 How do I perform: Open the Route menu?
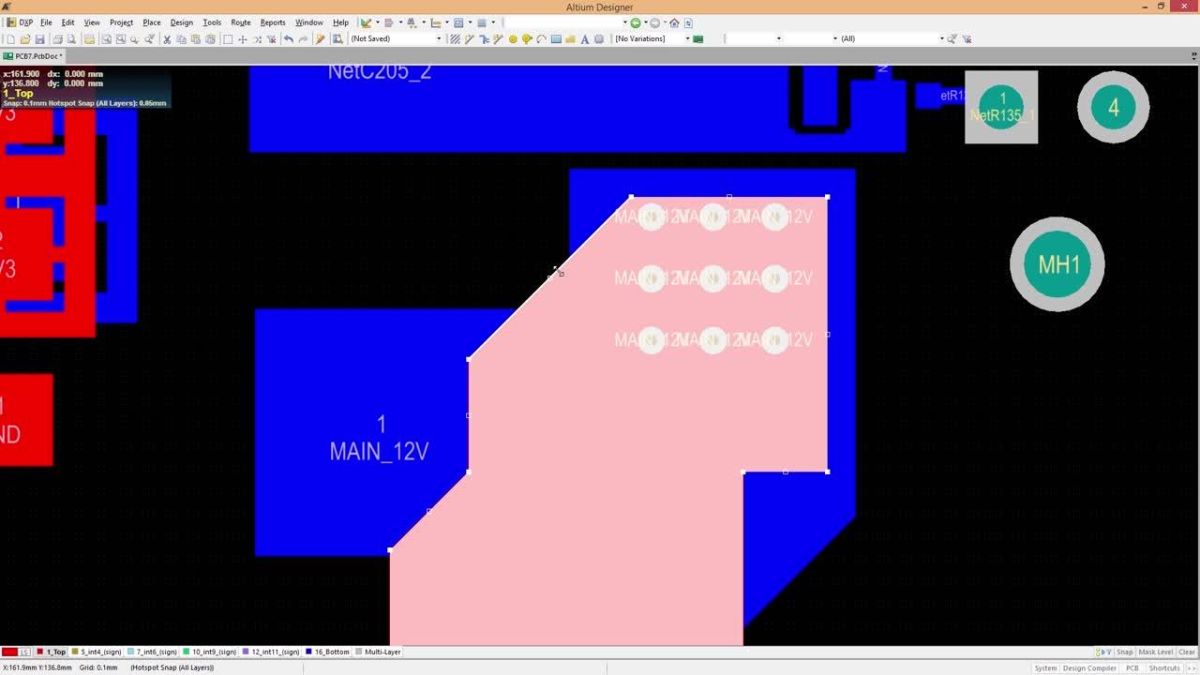[x=240, y=21]
